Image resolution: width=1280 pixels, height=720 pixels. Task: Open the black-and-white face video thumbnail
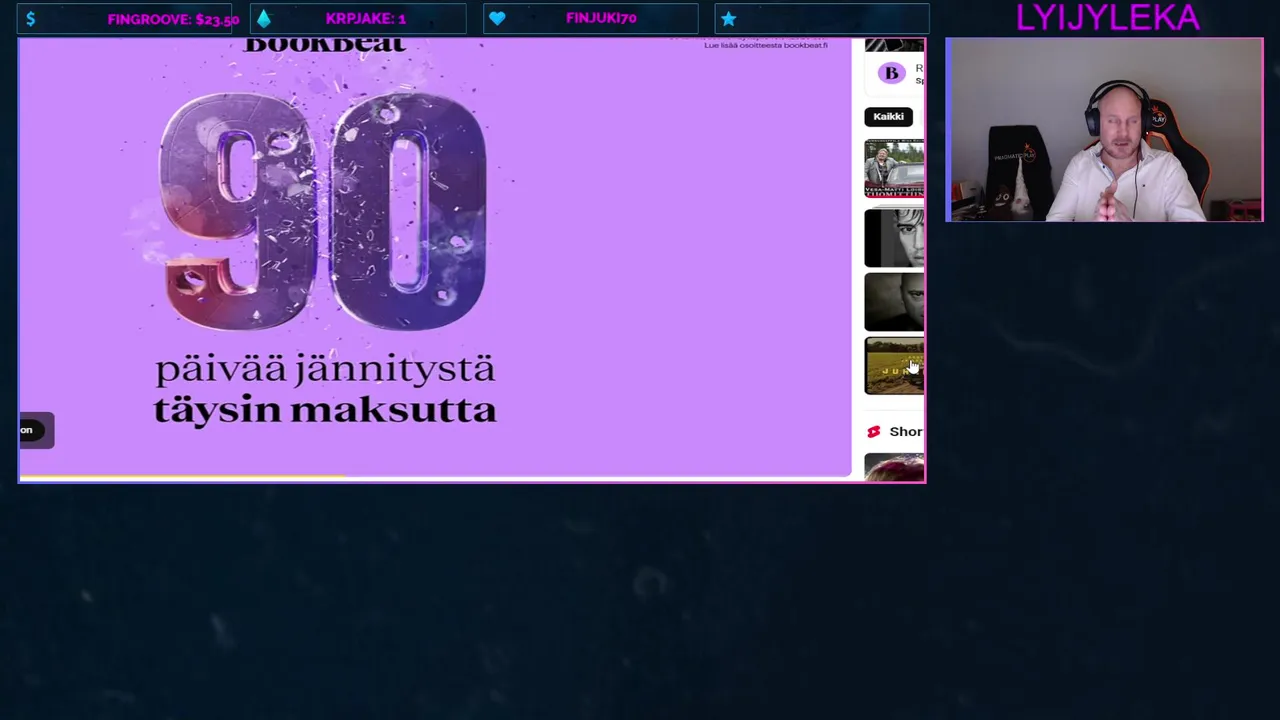pyautogui.click(x=894, y=238)
